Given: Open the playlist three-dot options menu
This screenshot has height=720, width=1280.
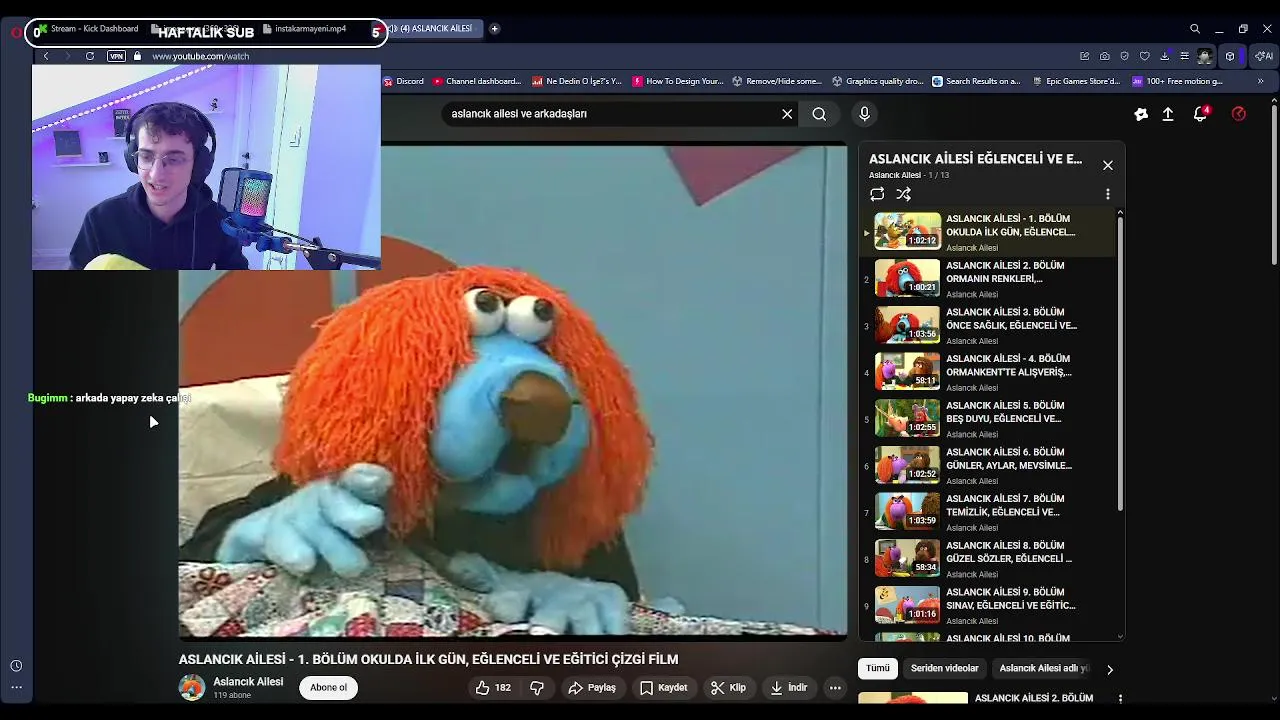Looking at the screenshot, I should (x=1108, y=194).
